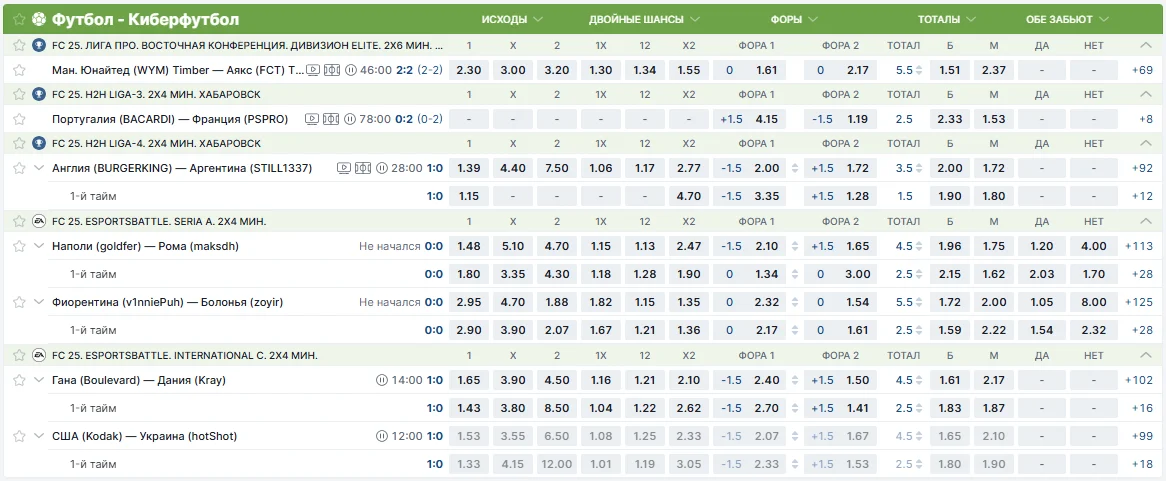Star the Esportsbattle International C. league
The height and width of the screenshot is (481, 1166).
19,355
